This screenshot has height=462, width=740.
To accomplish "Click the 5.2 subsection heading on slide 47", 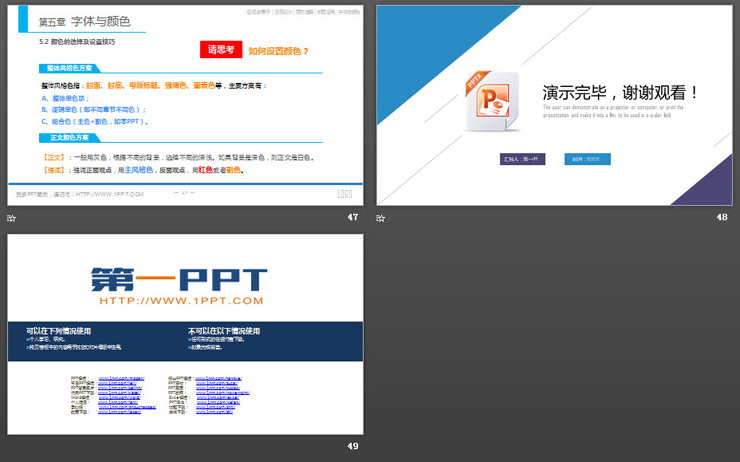I will [77, 42].
